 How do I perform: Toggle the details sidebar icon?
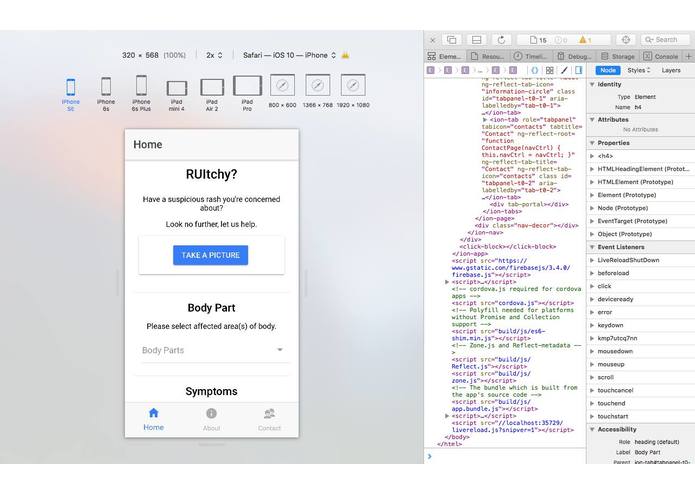click(x=578, y=70)
